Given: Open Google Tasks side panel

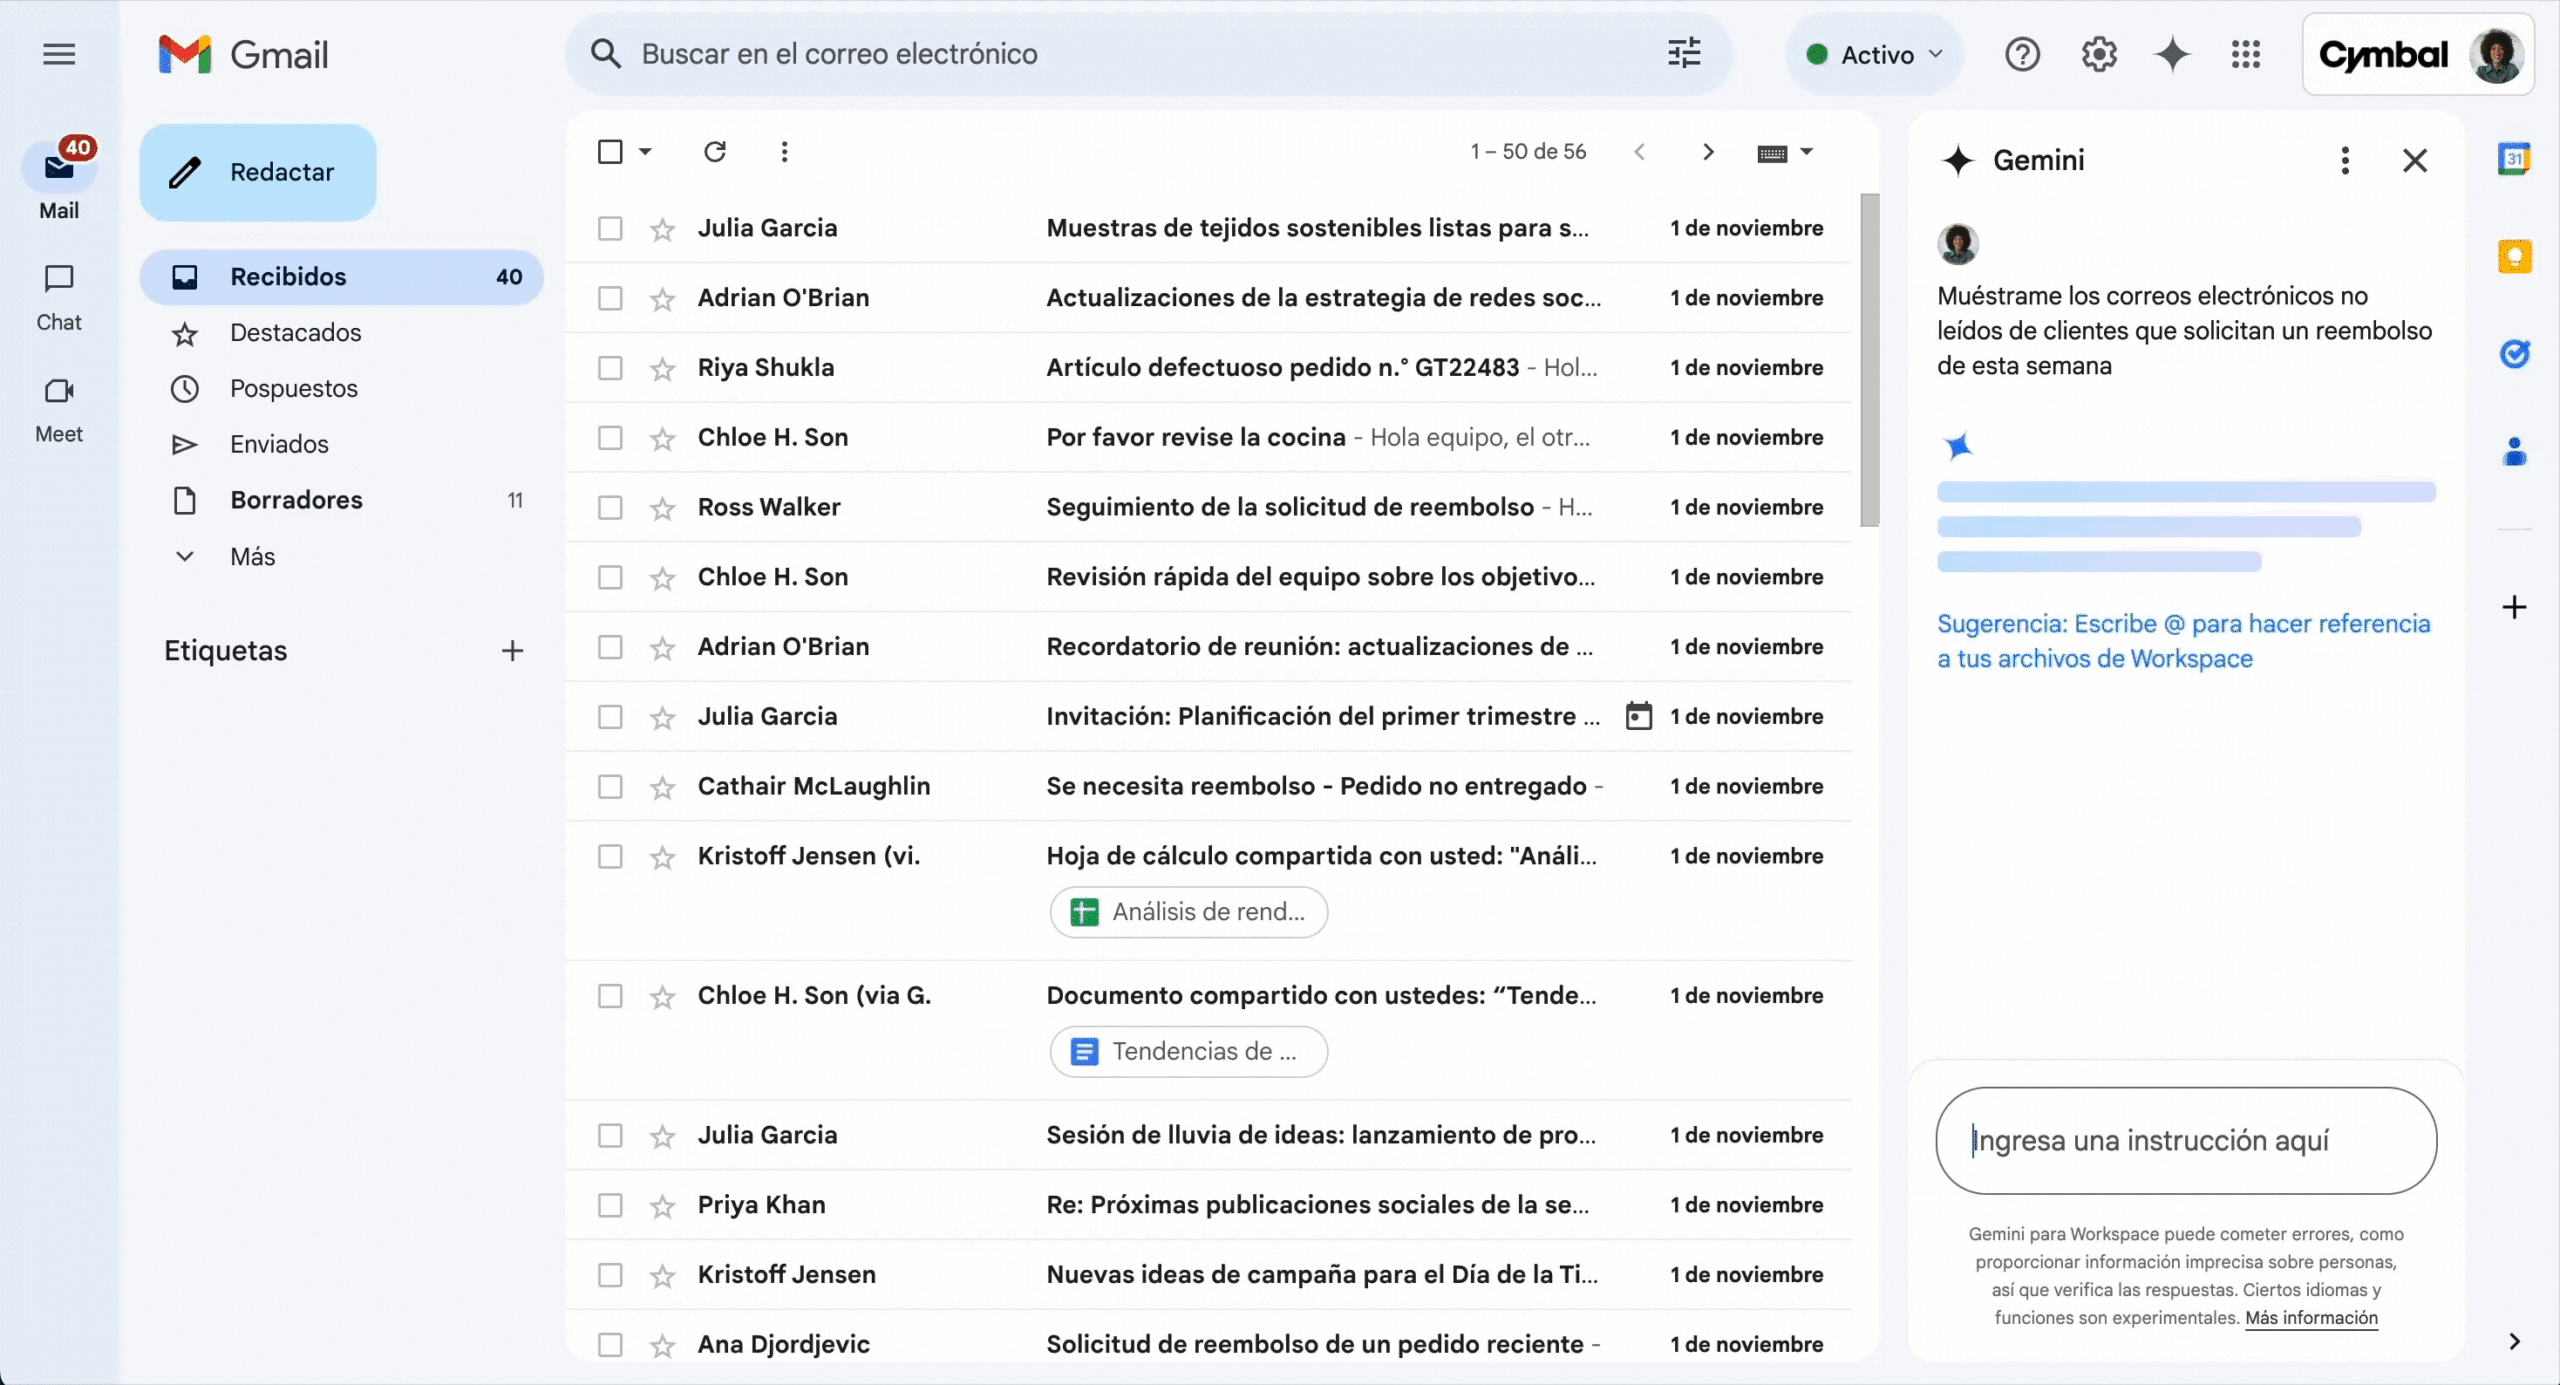Looking at the screenshot, I should (2514, 354).
